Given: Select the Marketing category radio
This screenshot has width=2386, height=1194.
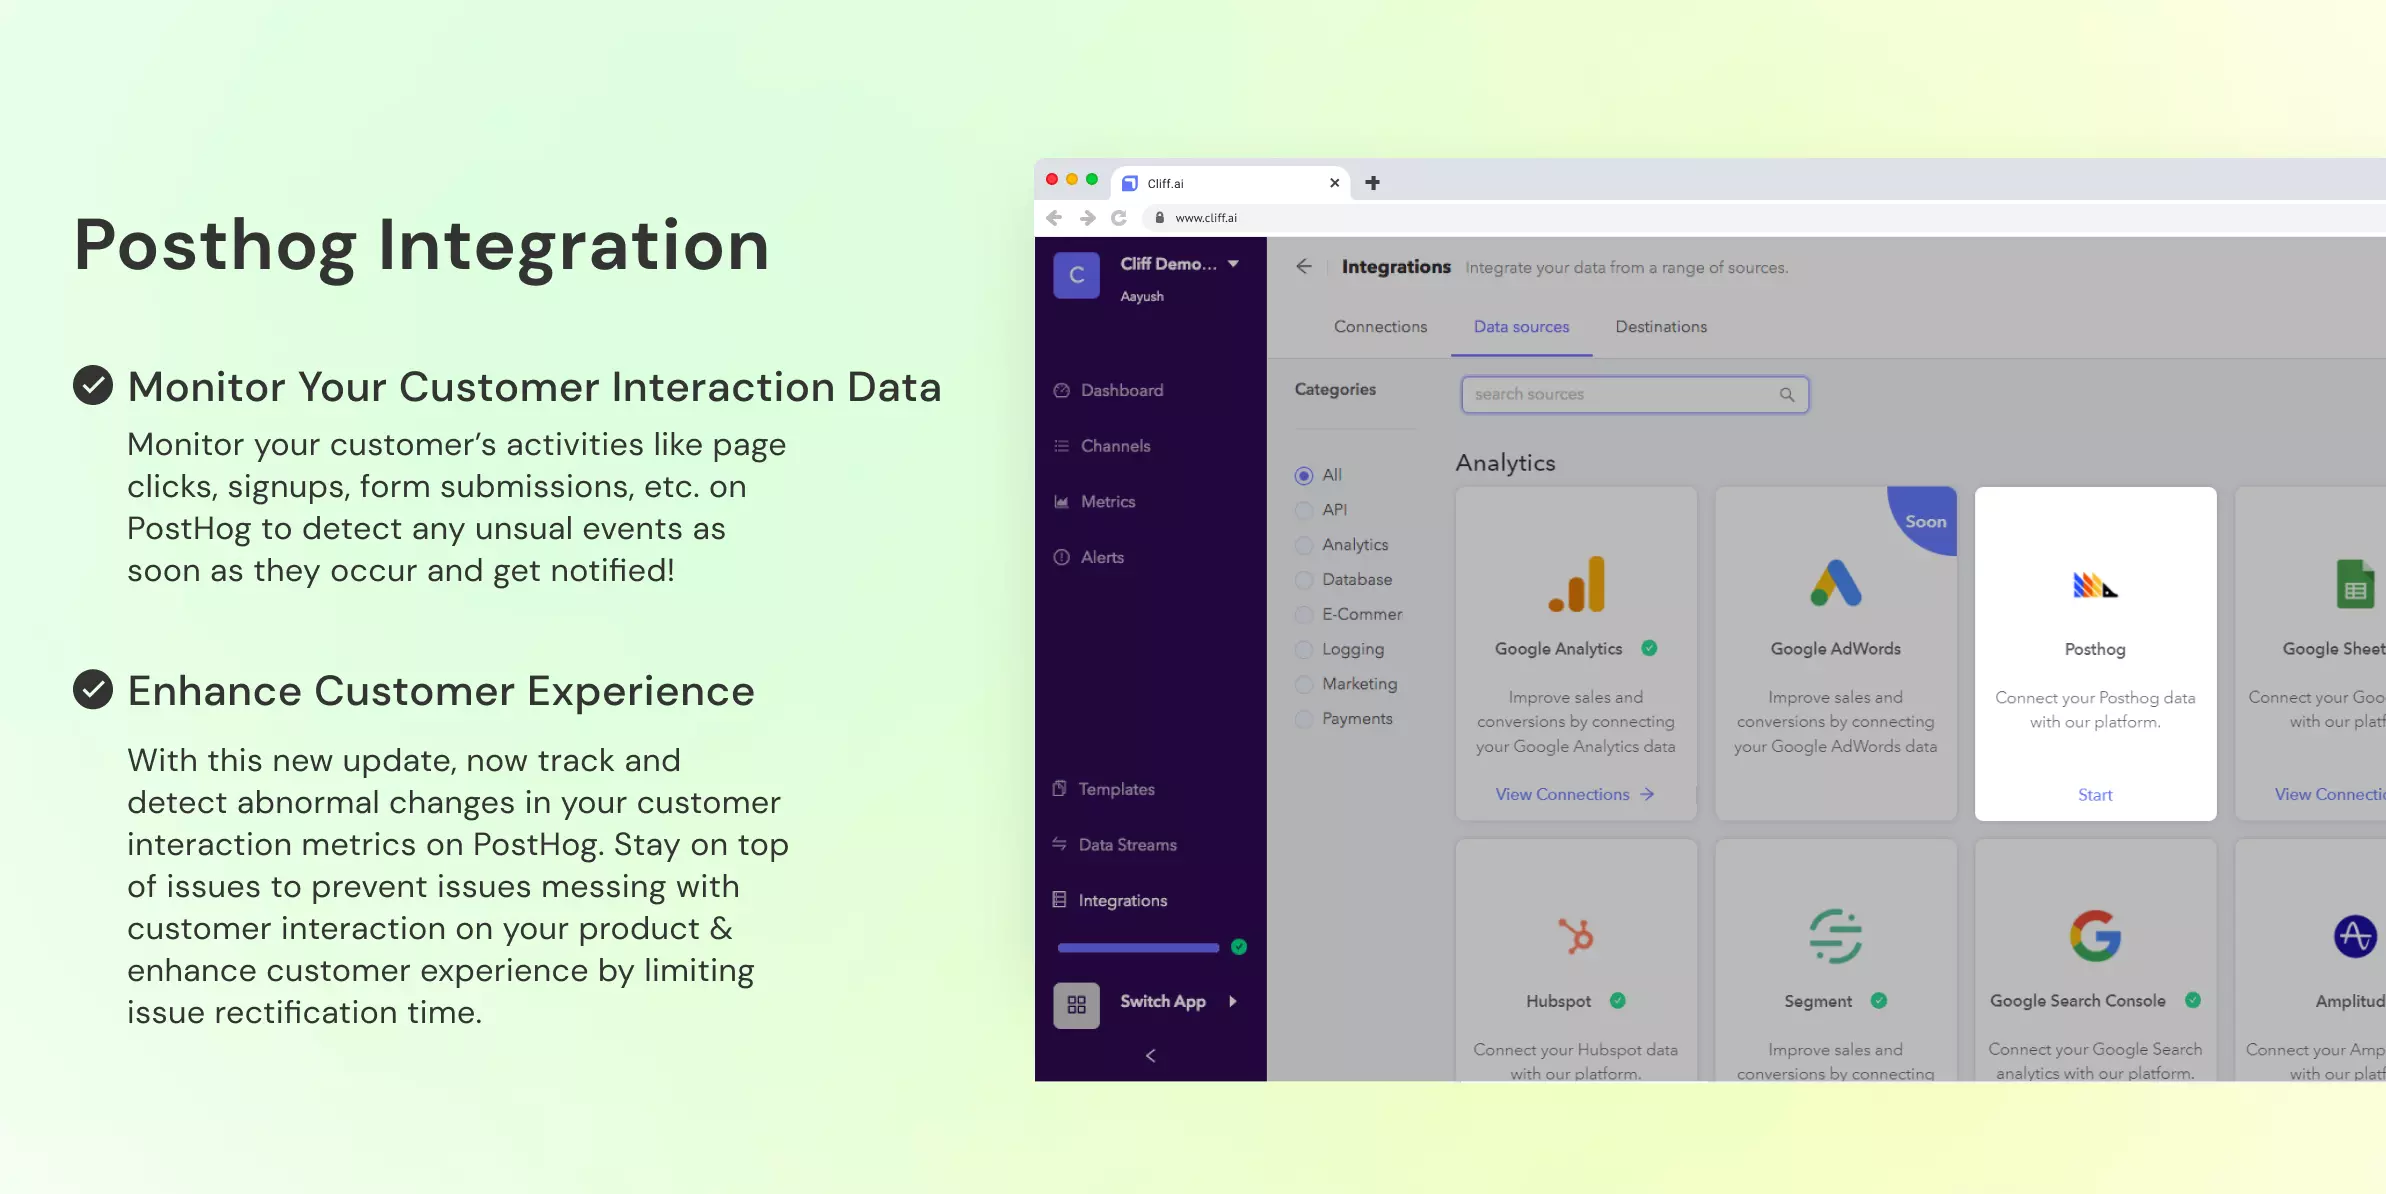Looking at the screenshot, I should (1304, 685).
